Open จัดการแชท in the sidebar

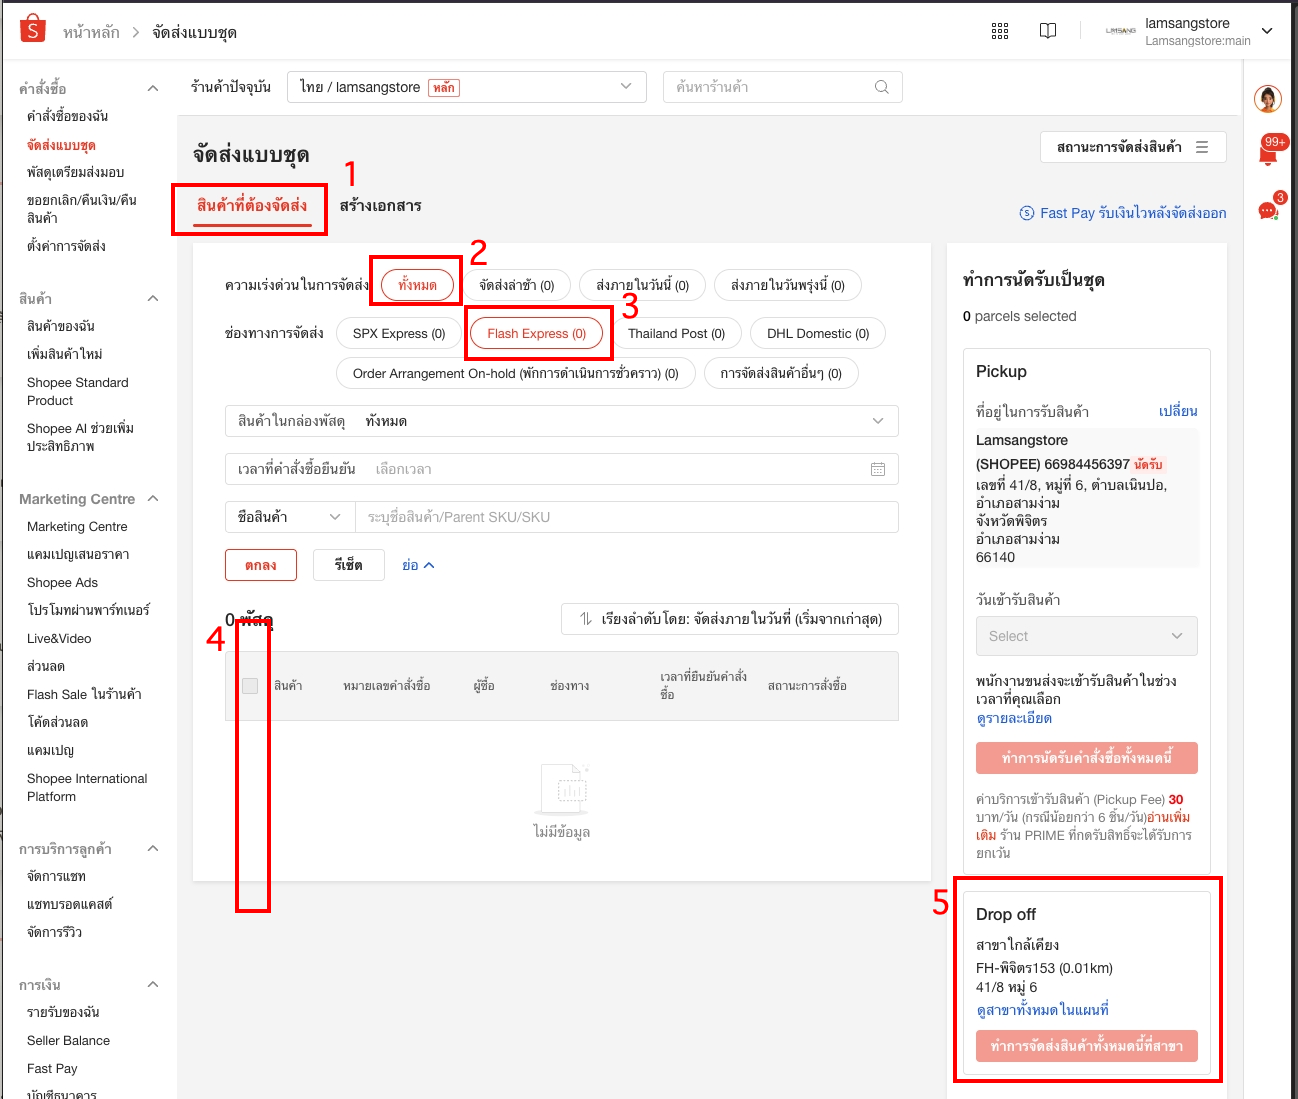click(56, 876)
